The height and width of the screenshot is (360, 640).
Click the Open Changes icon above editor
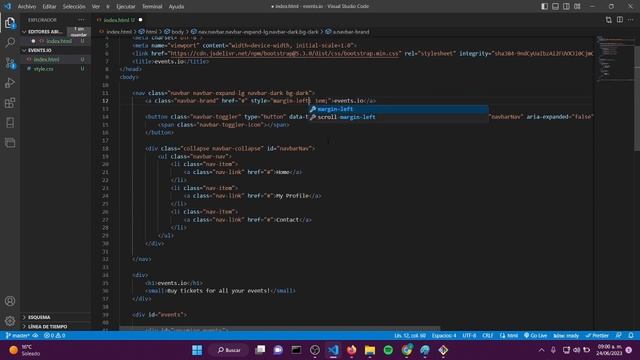[609, 20]
